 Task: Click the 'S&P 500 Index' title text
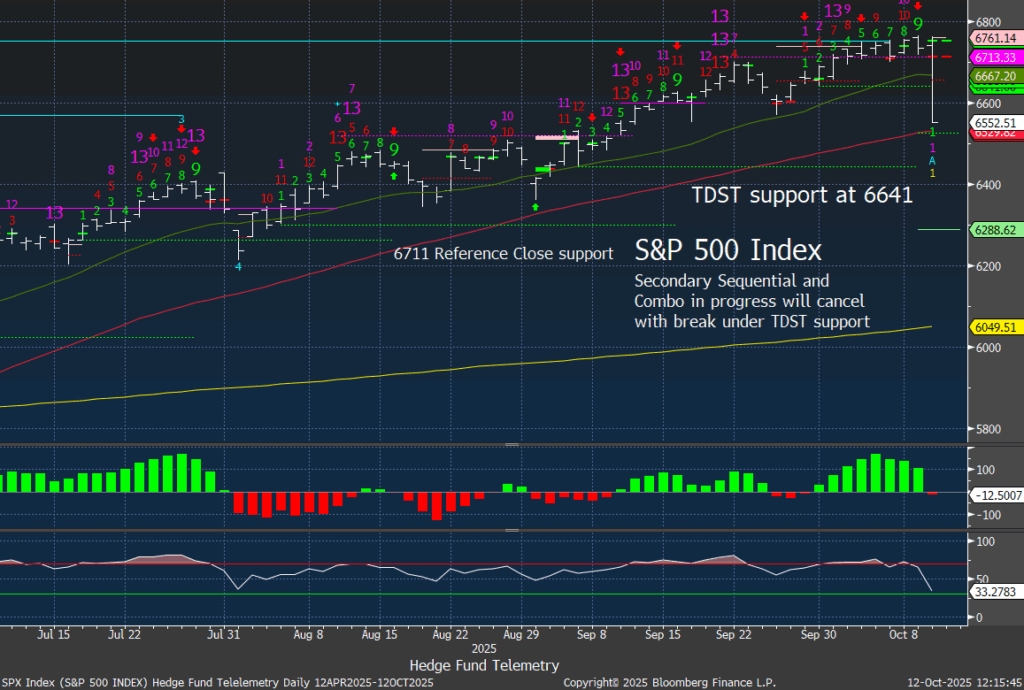pos(728,250)
